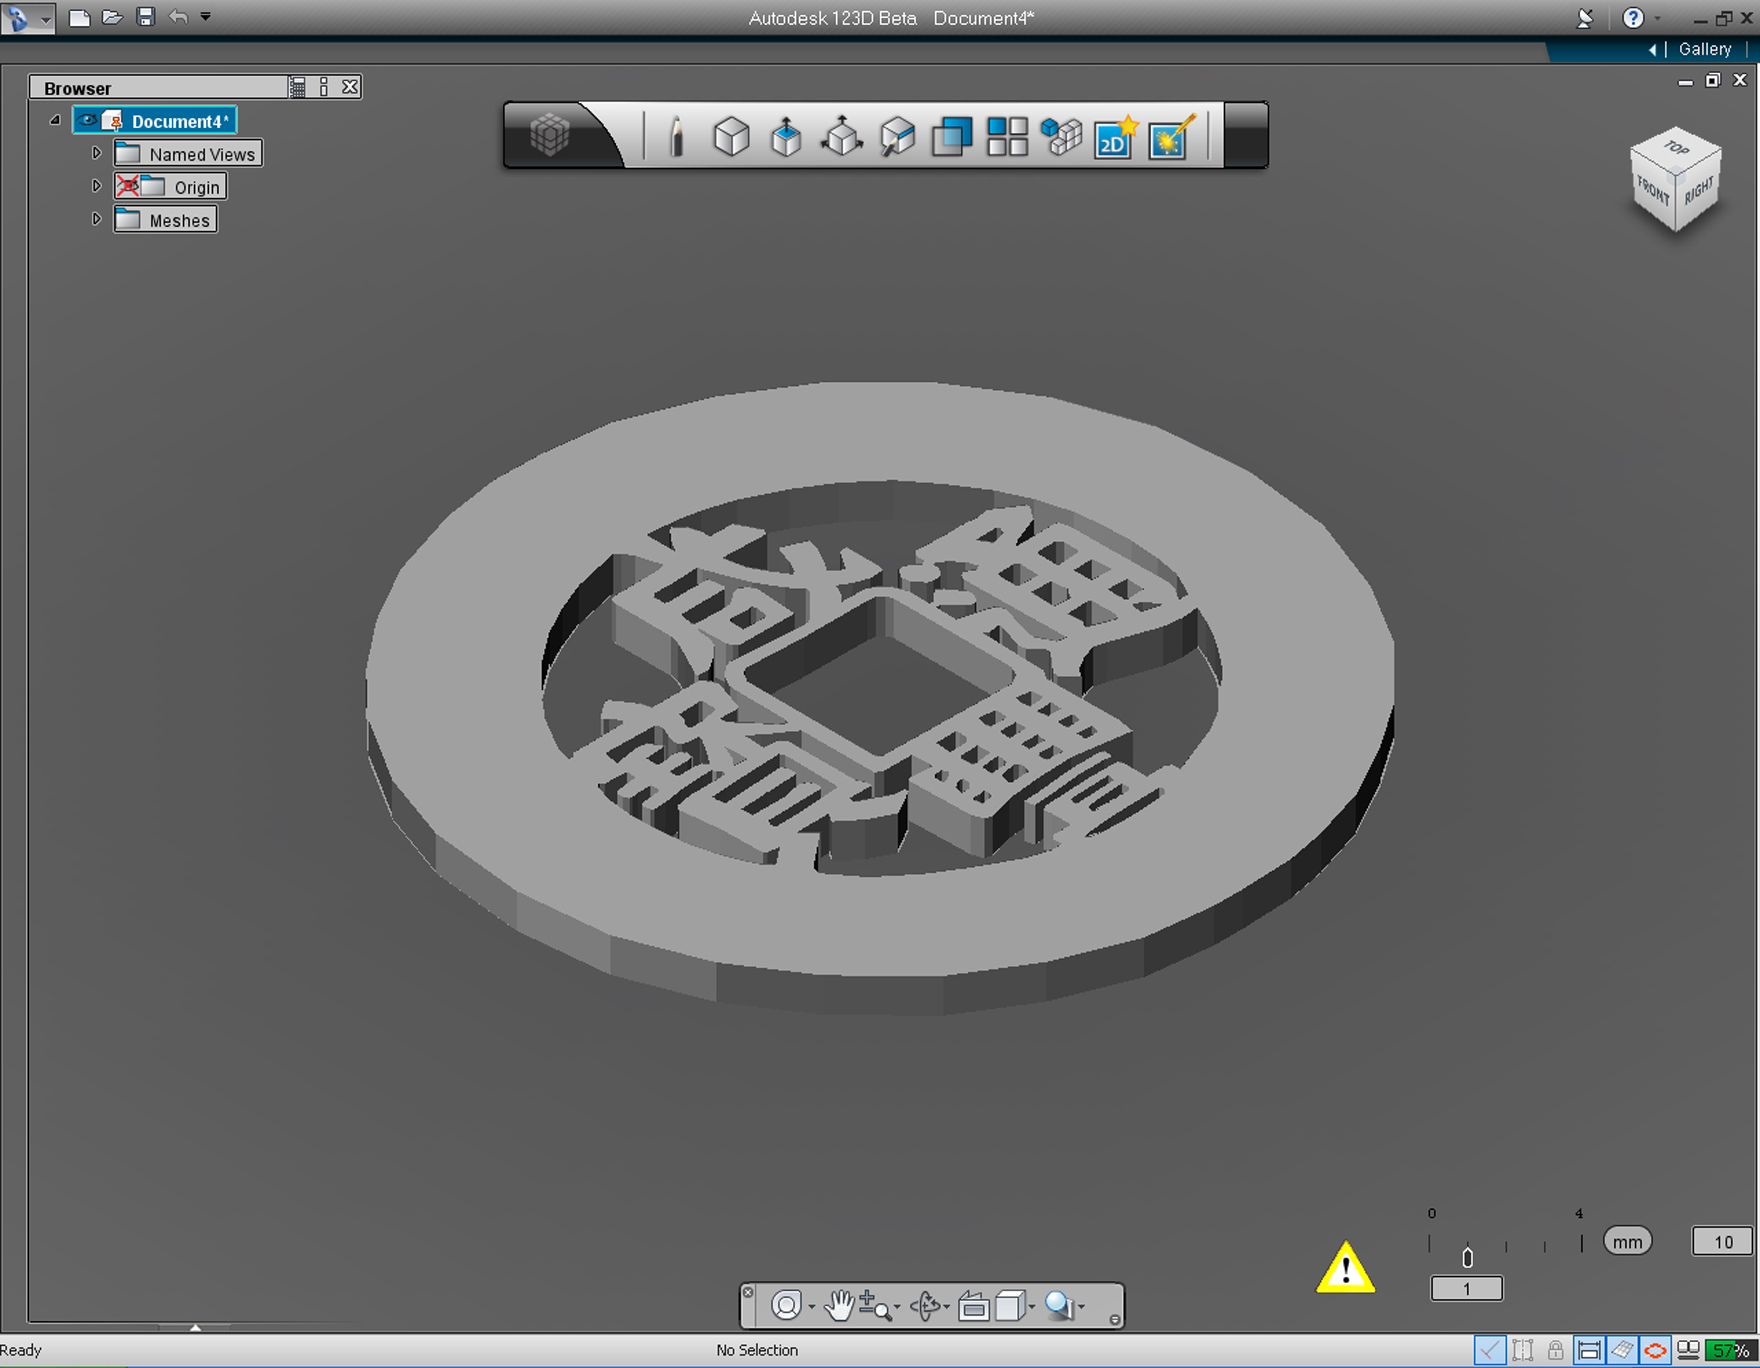The width and height of the screenshot is (1760, 1368).
Task: Save the document with floppy icon
Action: click(x=146, y=17)
